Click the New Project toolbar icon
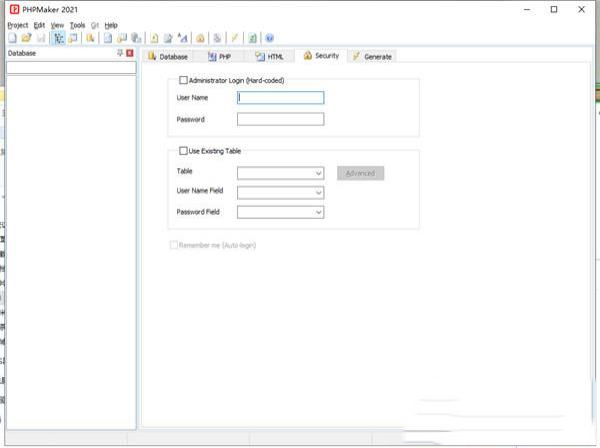 [12, 37]
